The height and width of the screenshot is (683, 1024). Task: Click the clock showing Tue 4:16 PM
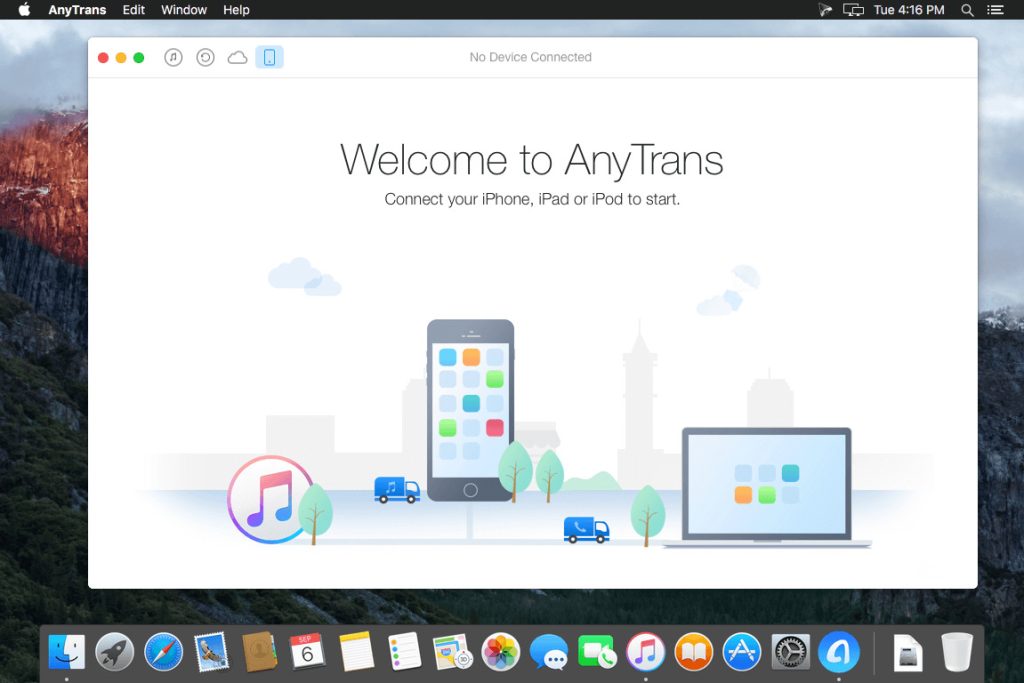pyautogui.click(x=912, y=10)
